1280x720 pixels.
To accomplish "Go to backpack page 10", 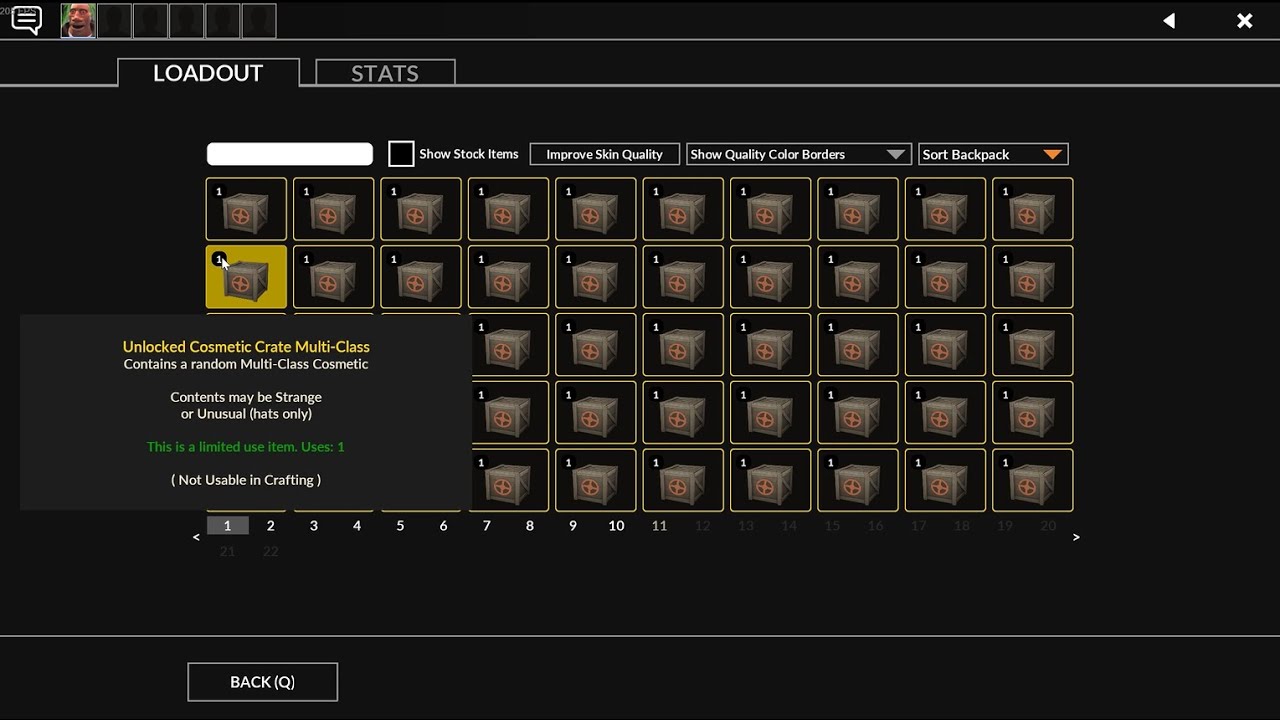I will tap(616, 525).
